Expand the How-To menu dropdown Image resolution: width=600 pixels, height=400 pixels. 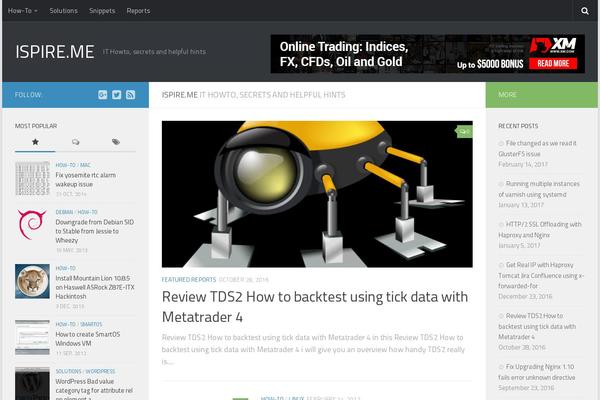click(x=23, y=11)
